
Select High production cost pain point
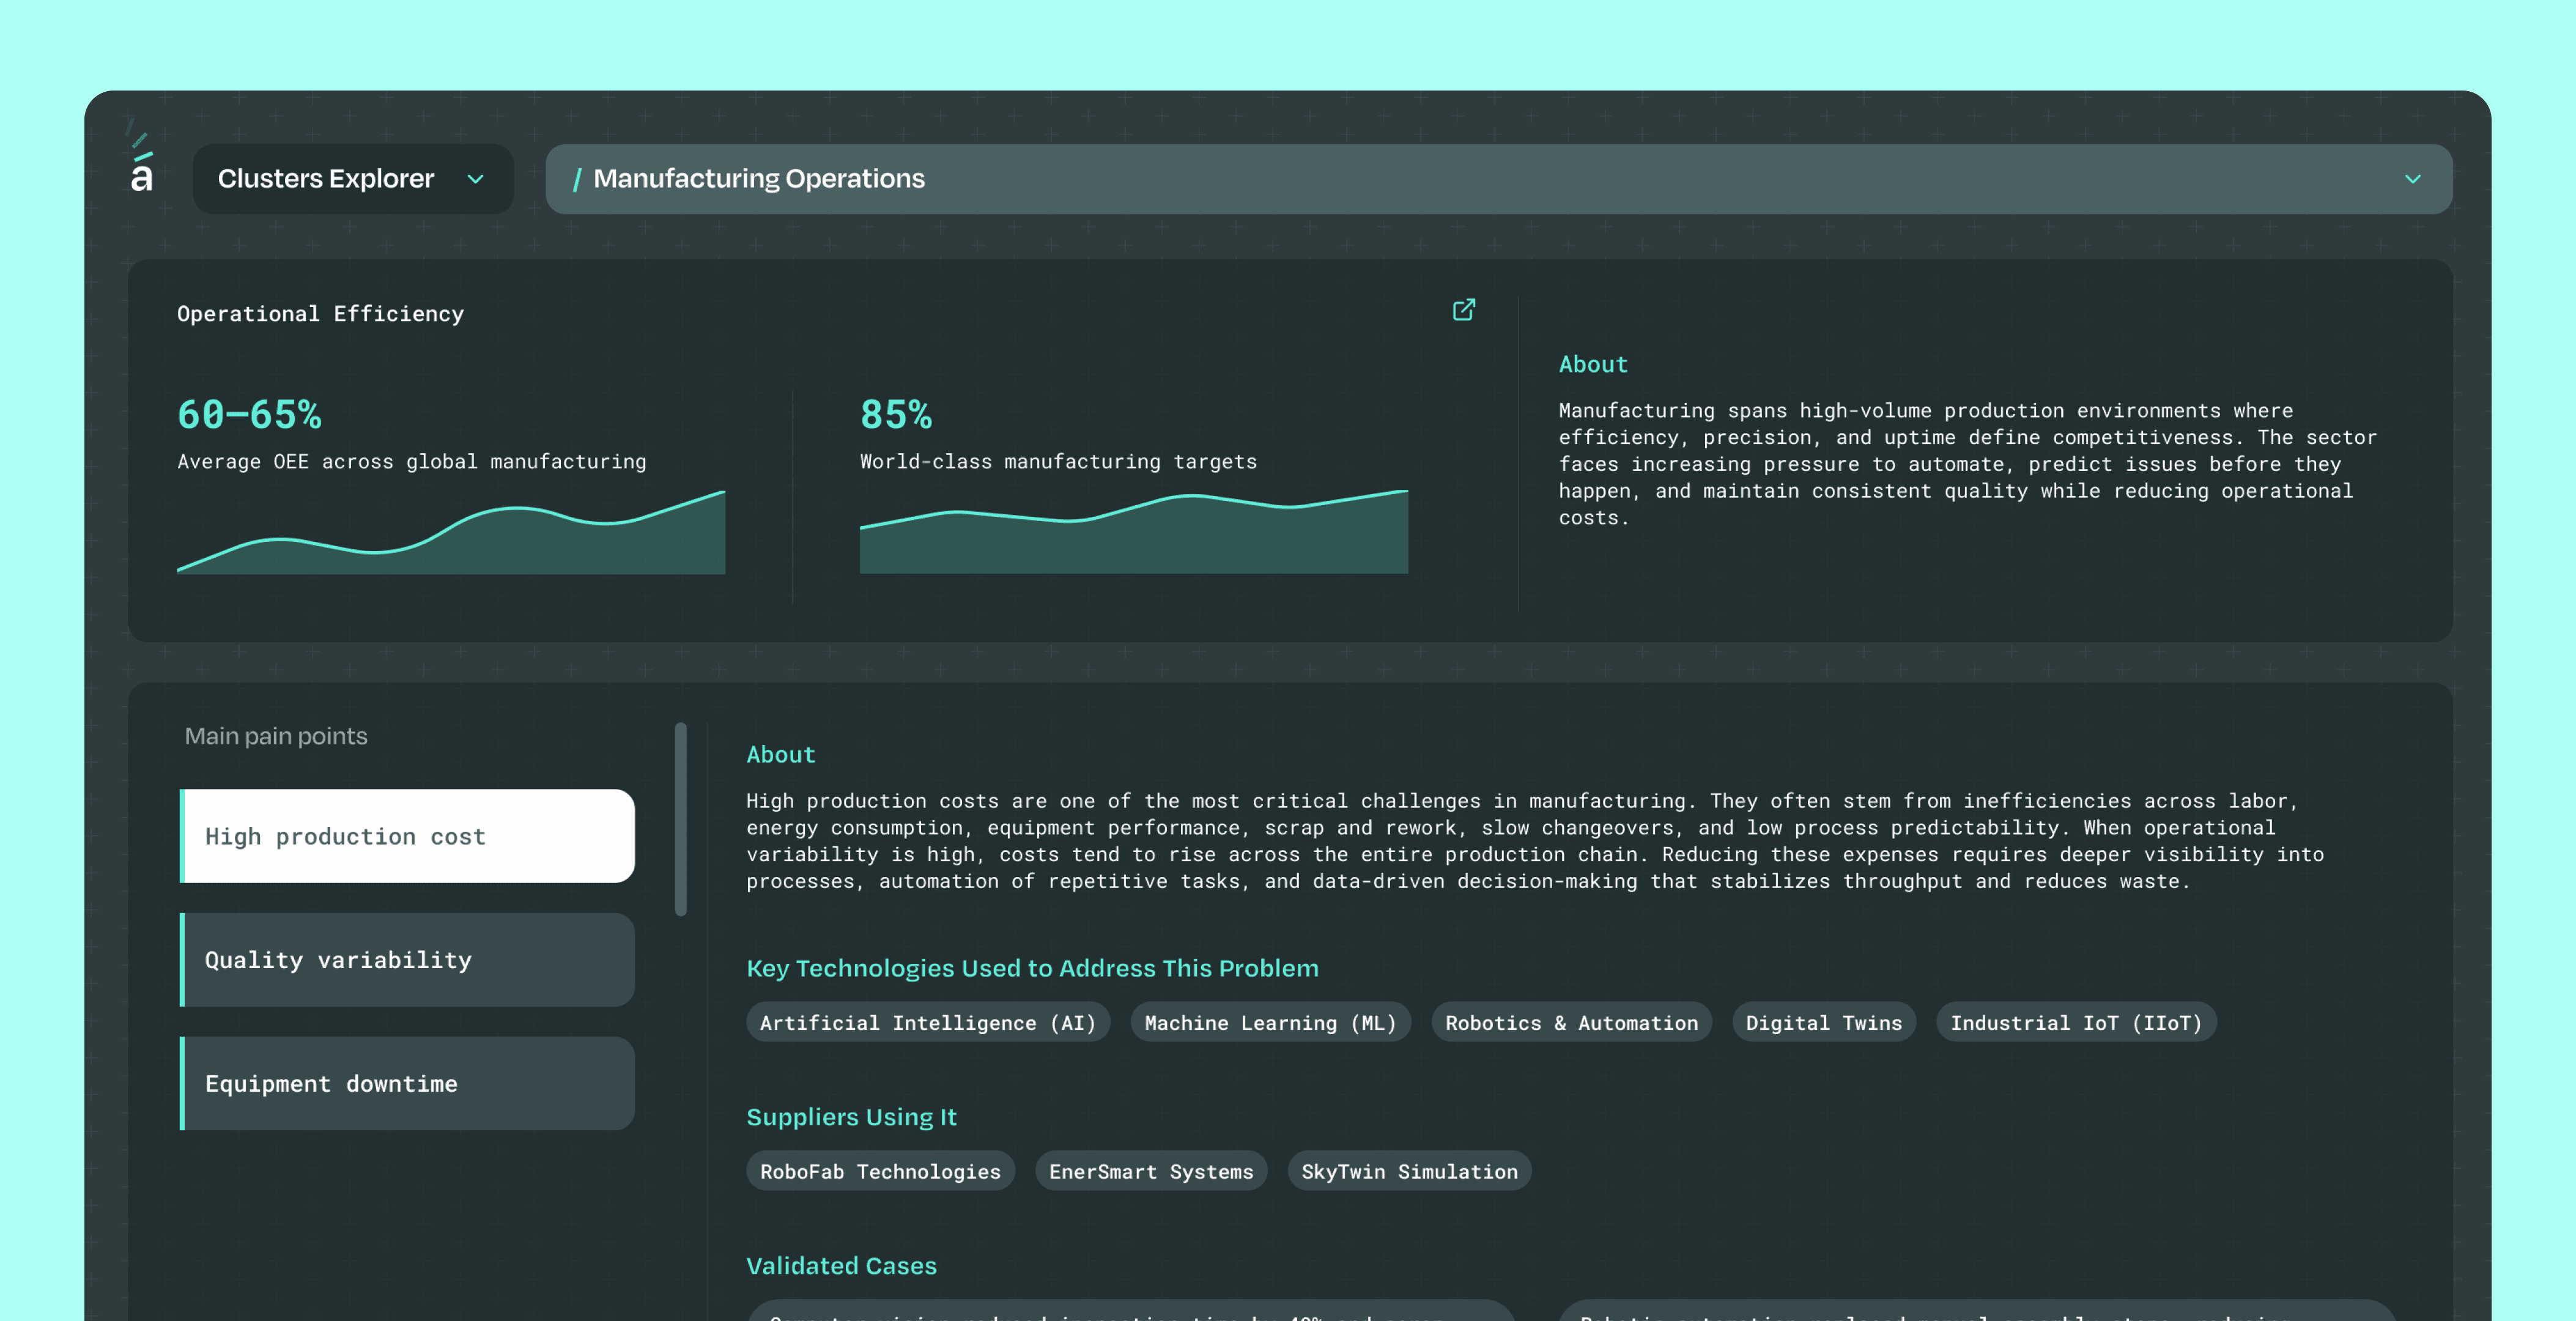point(407,836)
